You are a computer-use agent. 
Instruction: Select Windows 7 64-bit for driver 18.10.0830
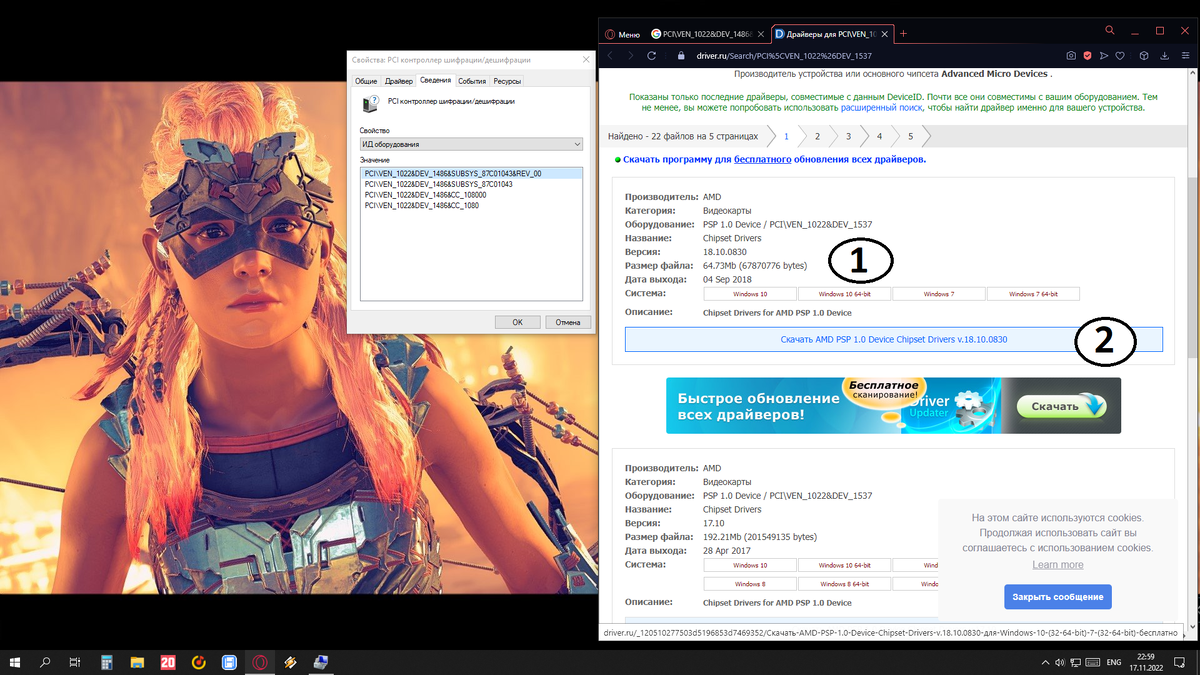tap(1033, 294)
